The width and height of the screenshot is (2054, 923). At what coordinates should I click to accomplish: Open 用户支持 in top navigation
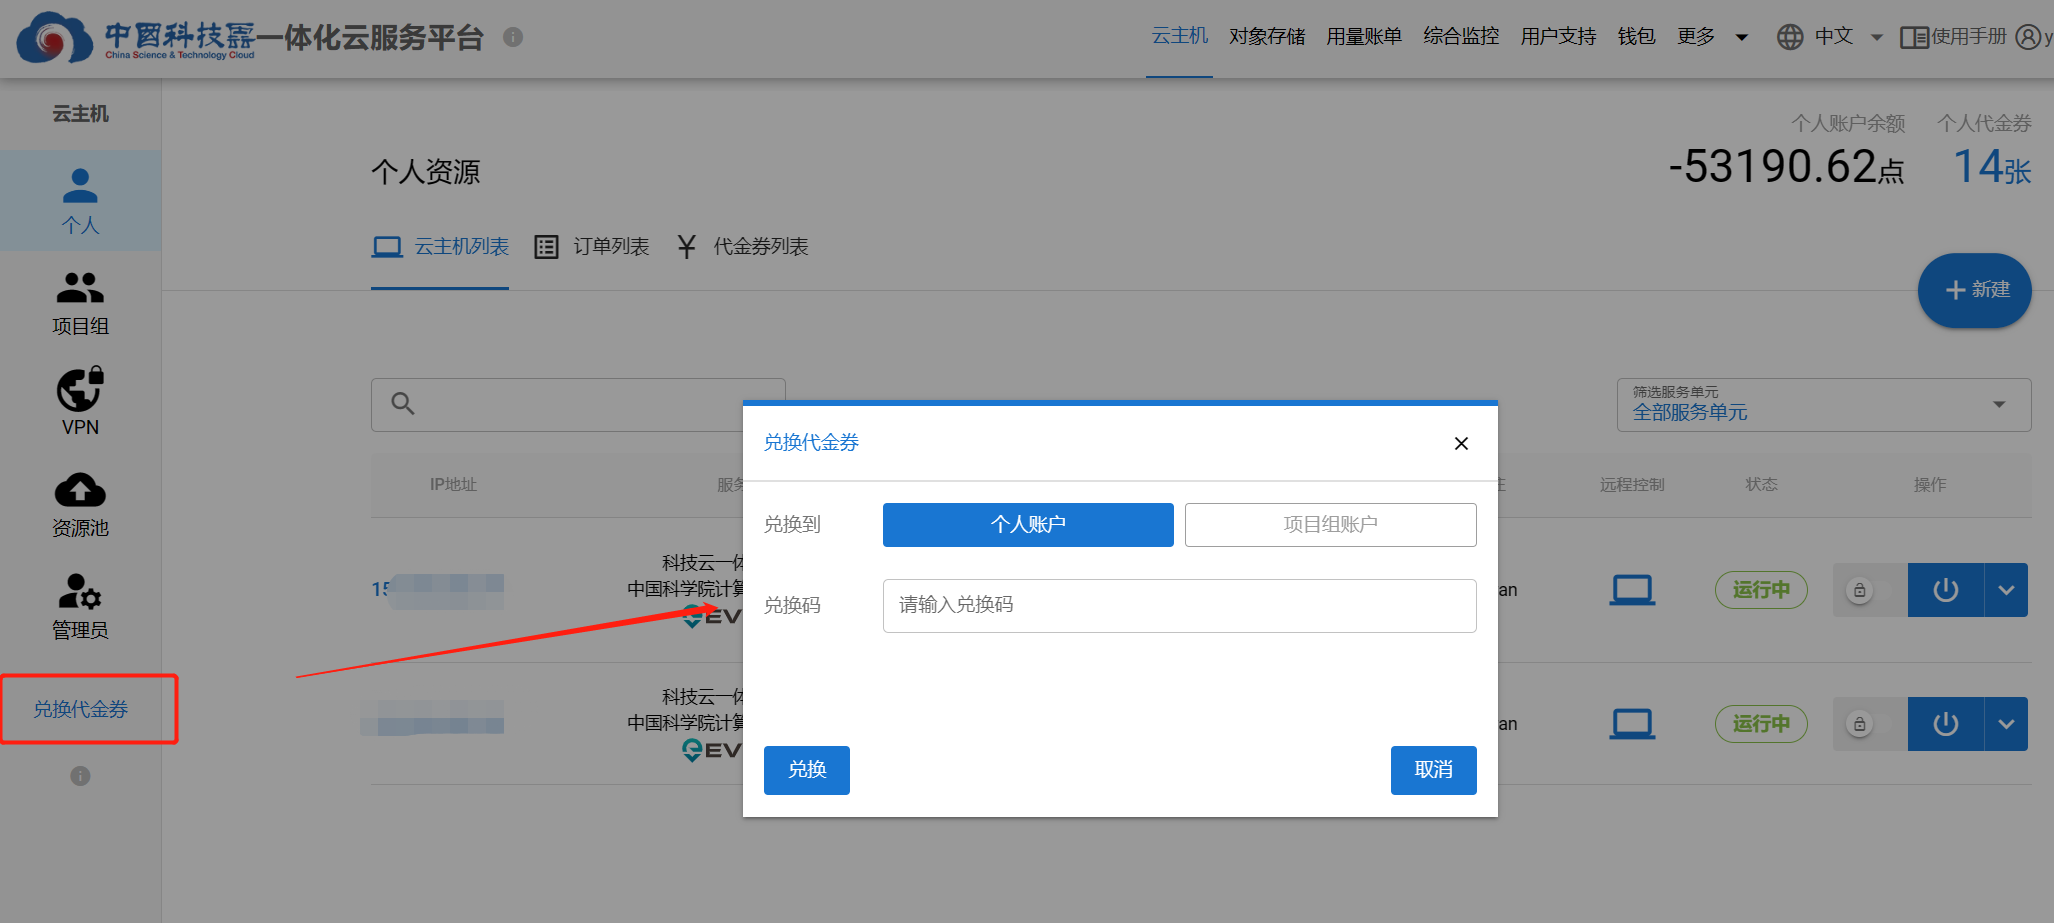pyautogui.click(x=1558, y=37)
